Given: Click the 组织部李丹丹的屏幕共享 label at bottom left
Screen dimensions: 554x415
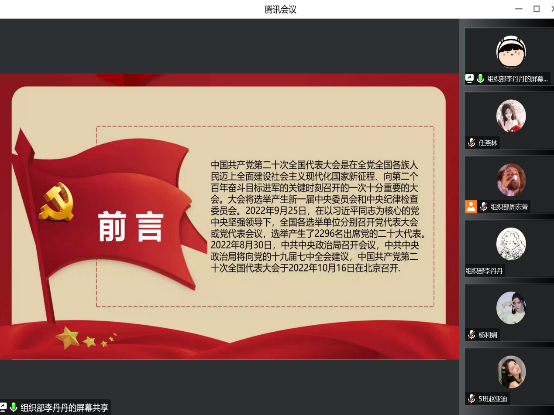Looking at the screenshot, I should click(64, 408).
